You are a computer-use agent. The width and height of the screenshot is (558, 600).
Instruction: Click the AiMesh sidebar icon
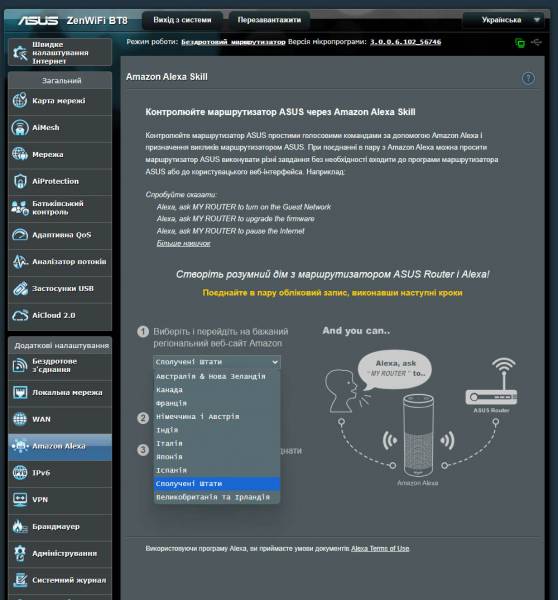click(20, 127)
